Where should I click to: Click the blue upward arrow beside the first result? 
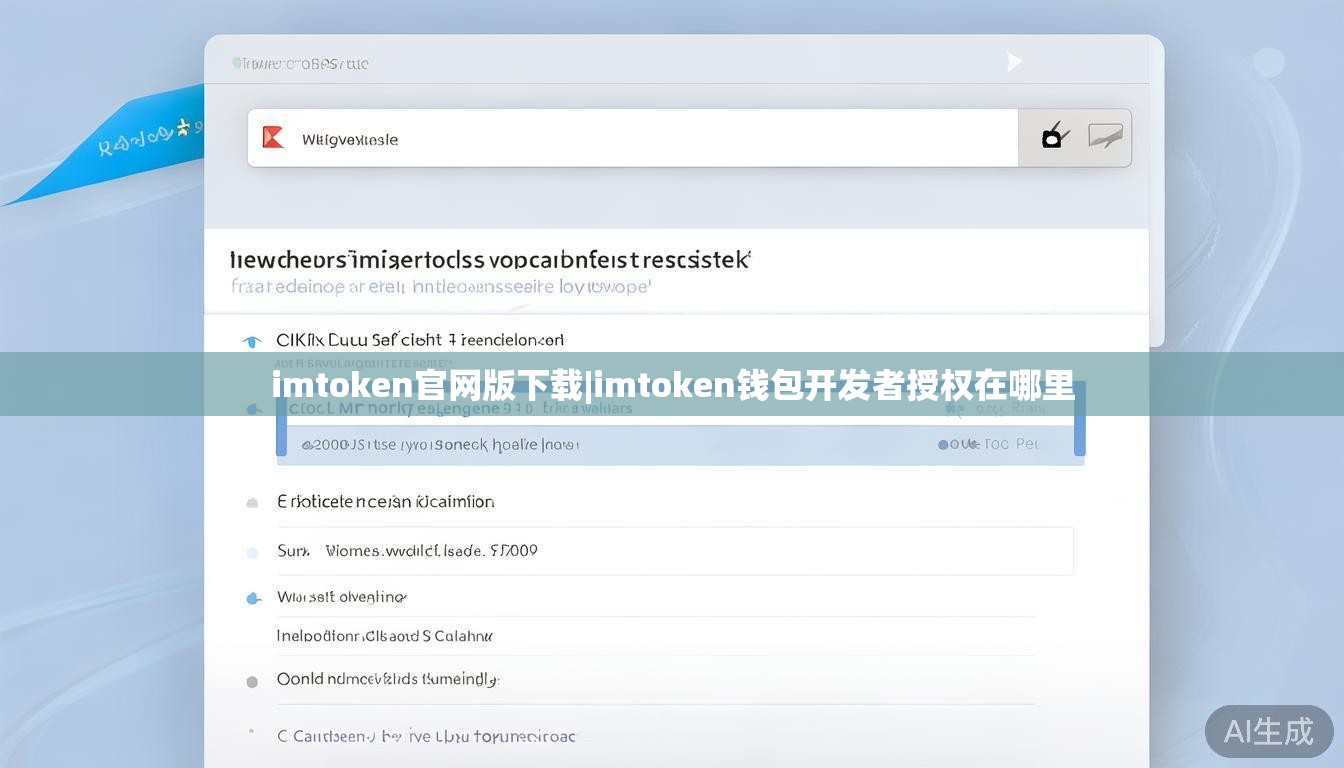pyautogui.click(x=252, y=340)
